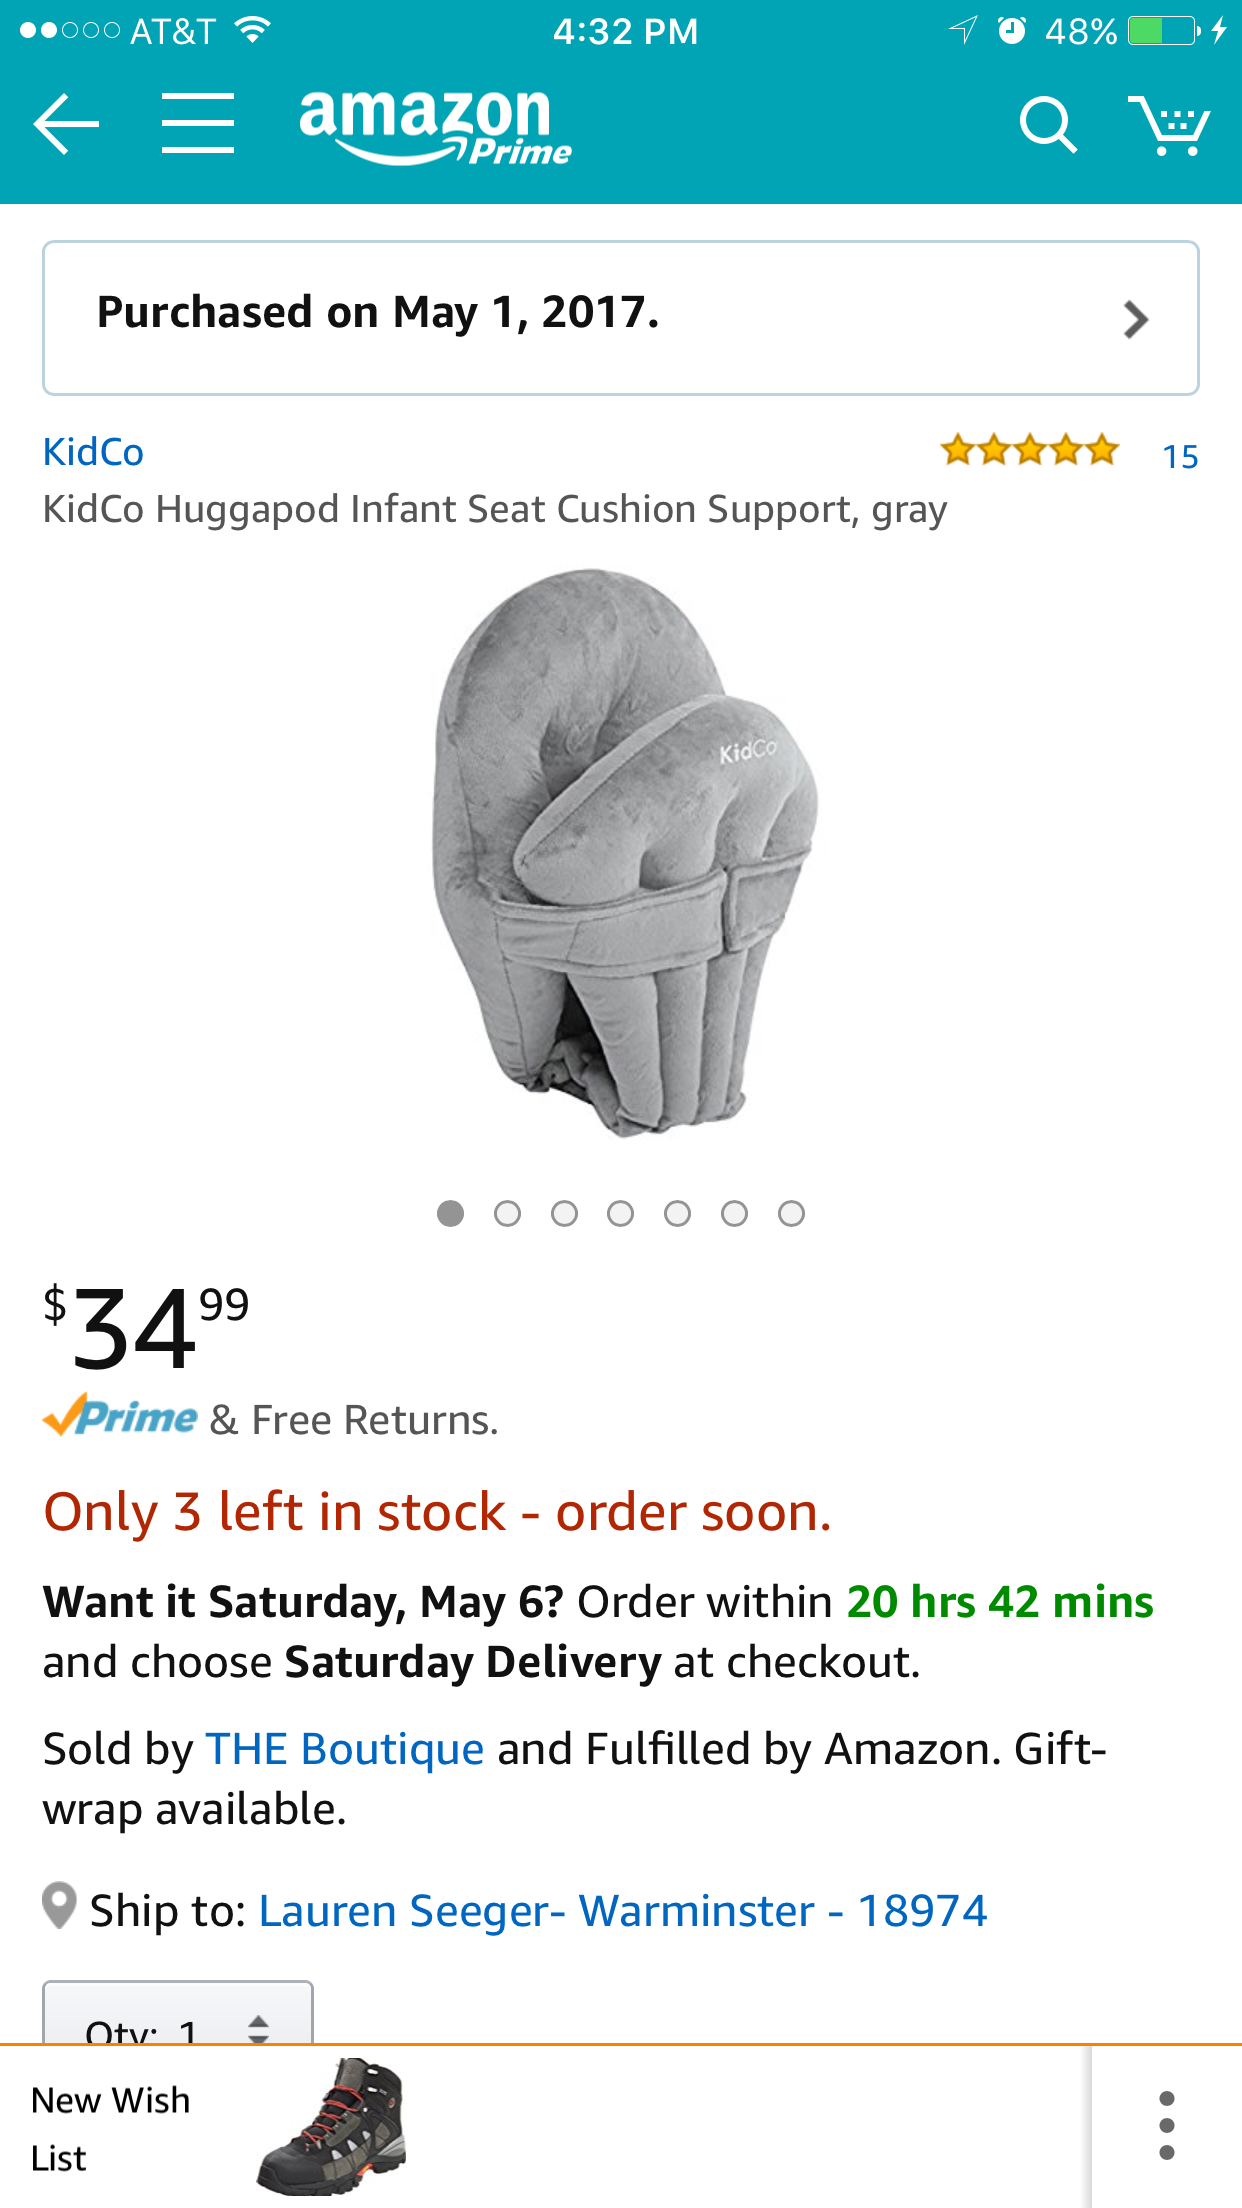Tap the location pin icon
The image size is (1242, 2208).
pyautogui.click(x=60, y=1906)
